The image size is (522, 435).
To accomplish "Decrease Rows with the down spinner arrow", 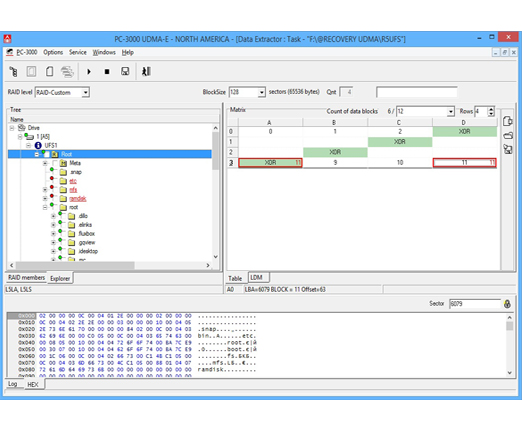I will 491,114.
